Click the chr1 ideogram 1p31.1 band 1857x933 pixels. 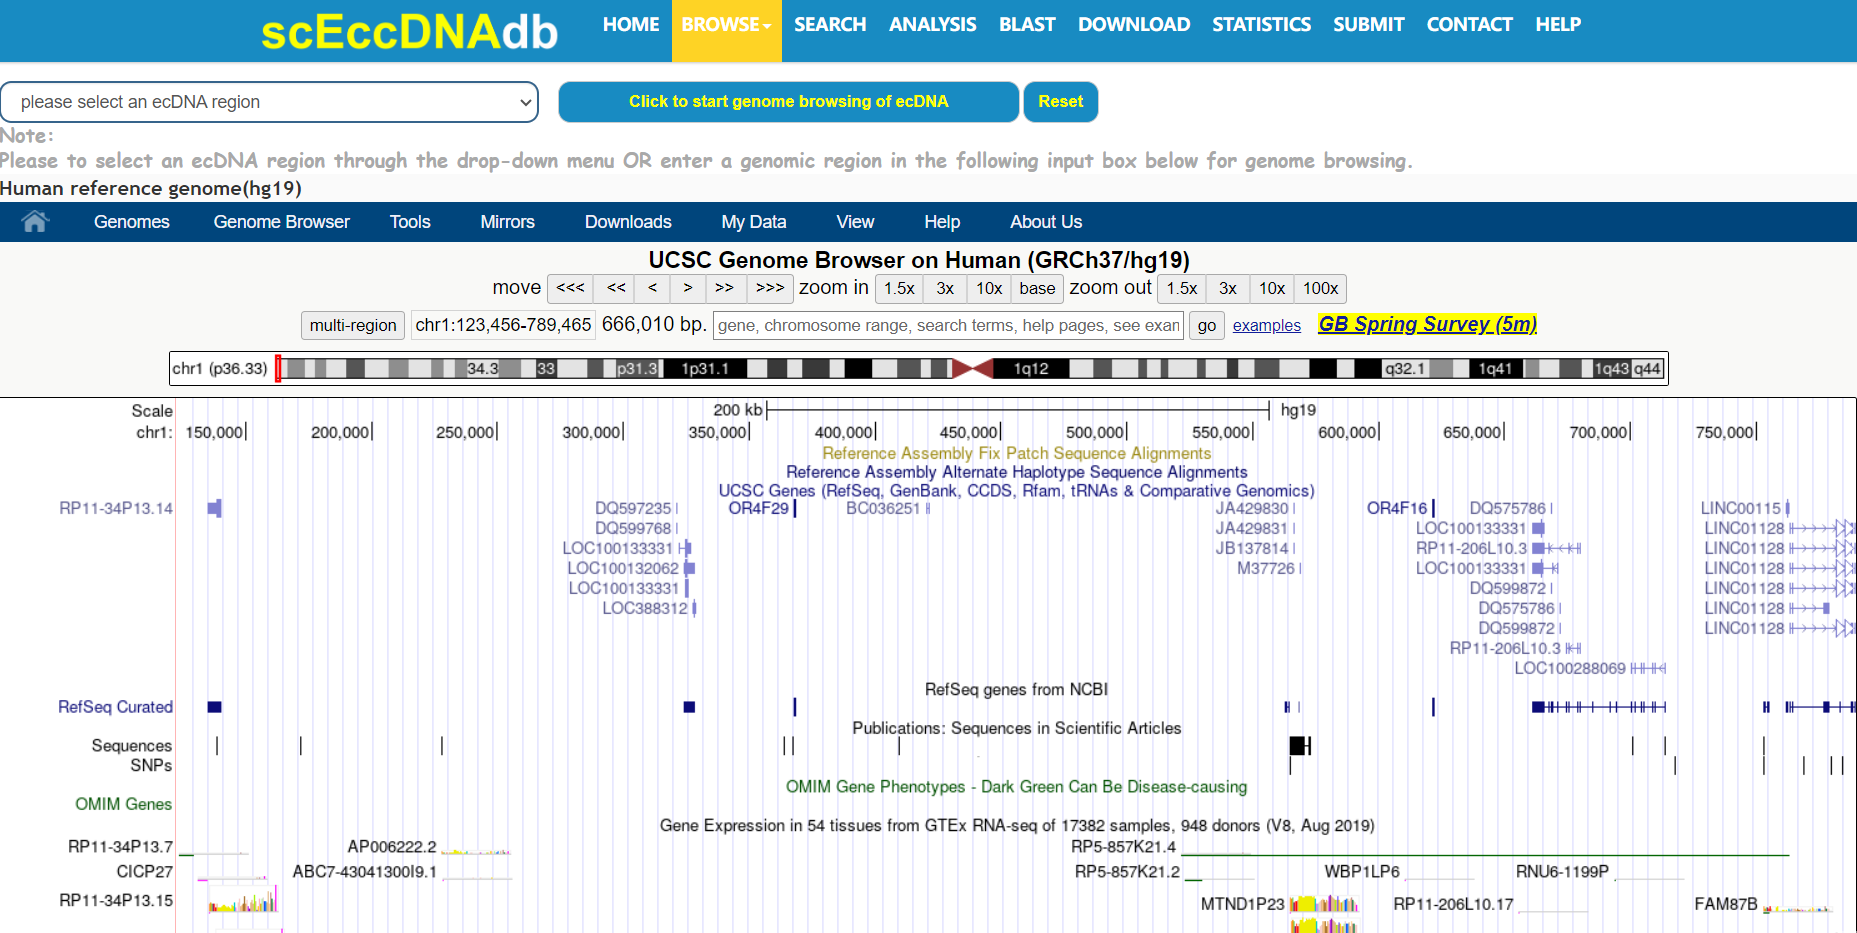[705, 369]
